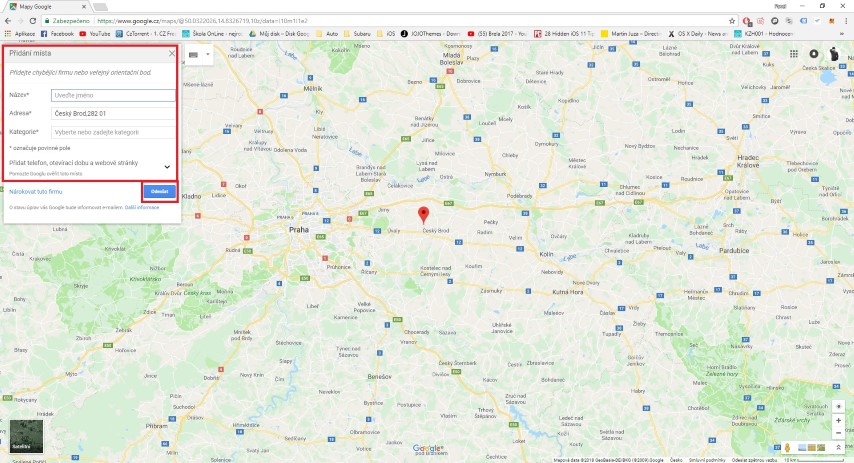Open the keyboard input tools dropdown arrow
854x463 pixels.
pos(208,54)
